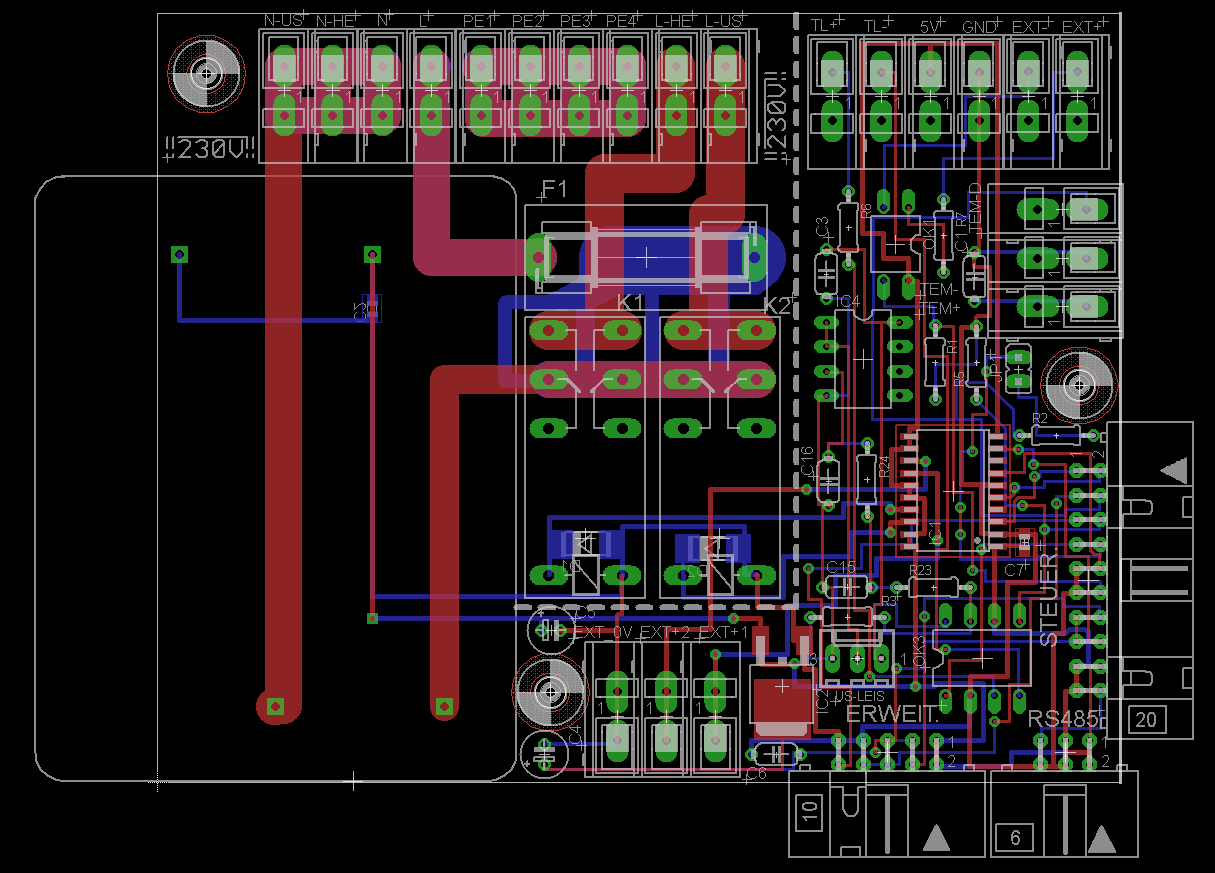The image size is (1215, 873).
Task: Select the N-HE terminal label
Action: 336,20
